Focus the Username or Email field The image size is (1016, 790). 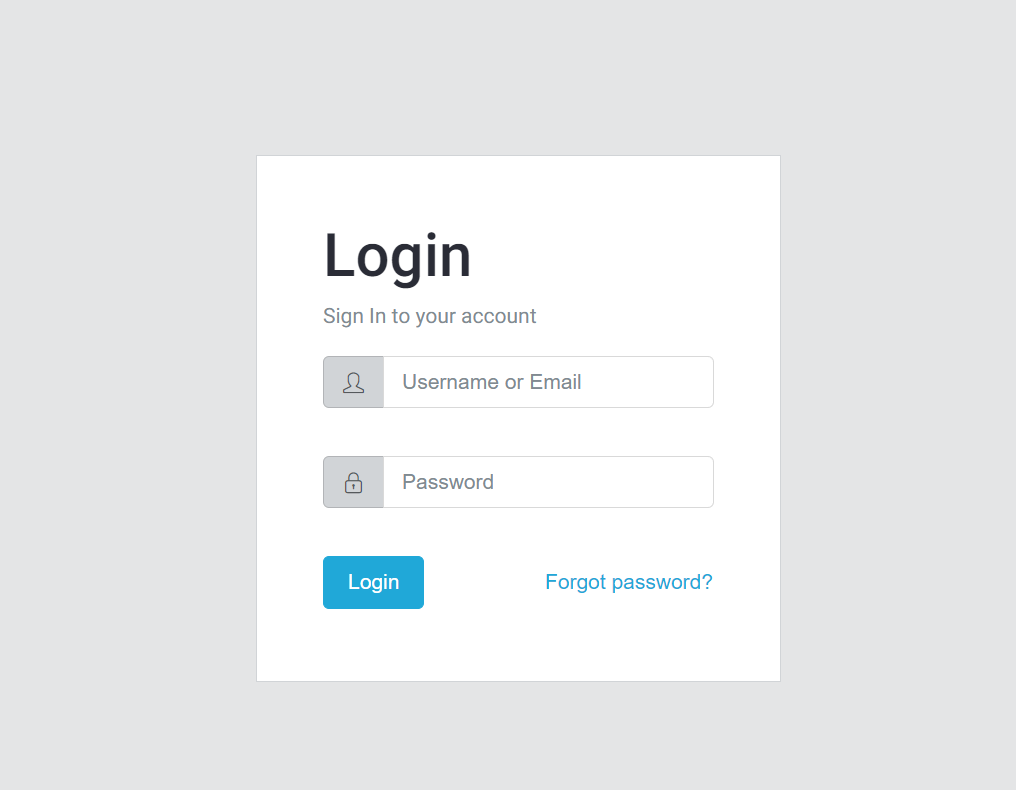click(548, 382)
